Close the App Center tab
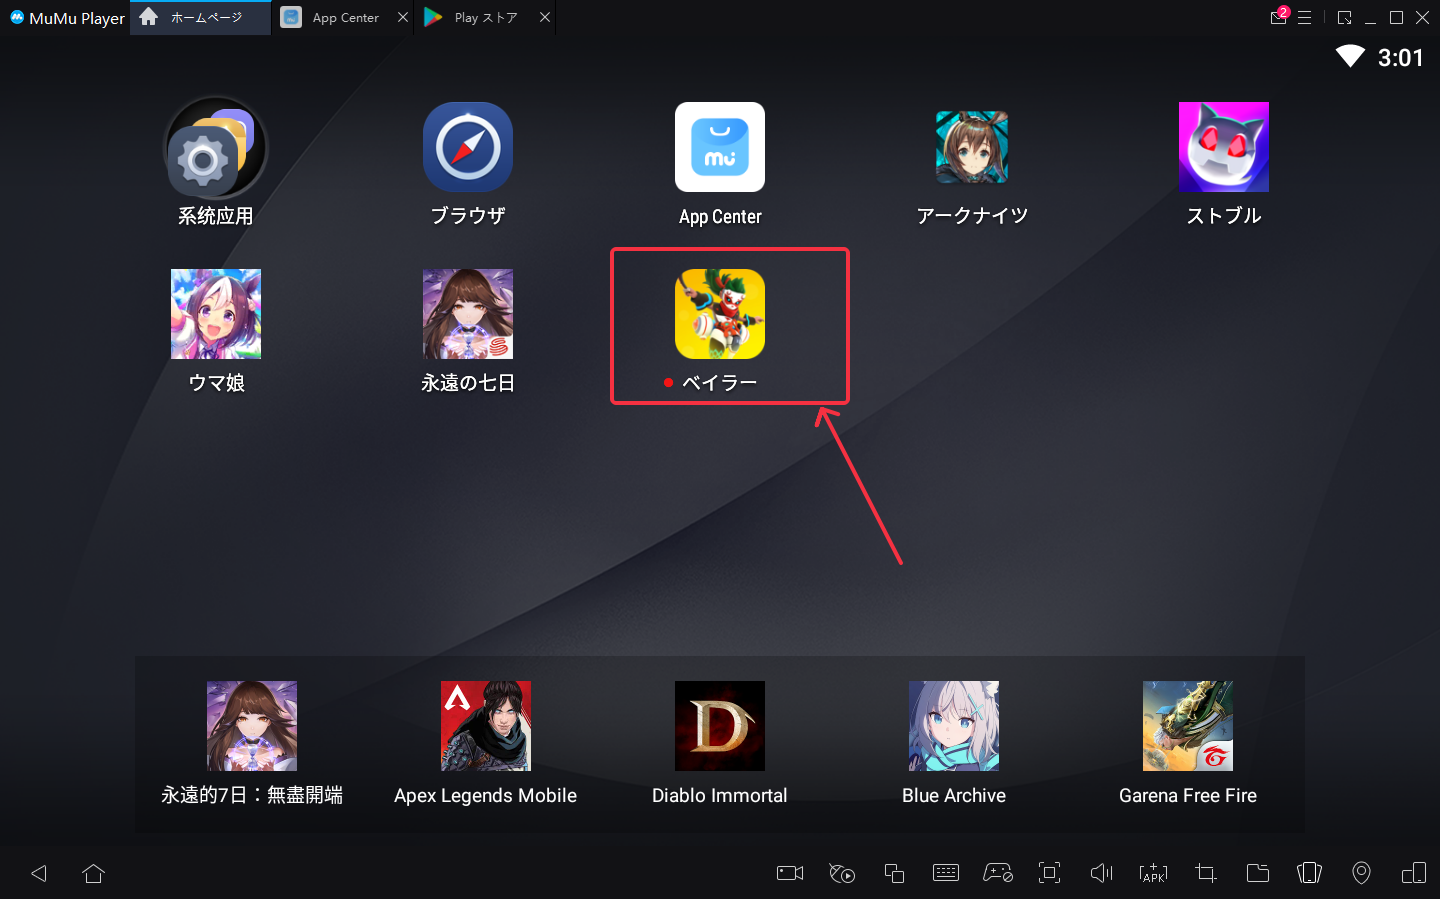Image resolution: width=1440 pixels, height=899 pixels. coord(403,17)
